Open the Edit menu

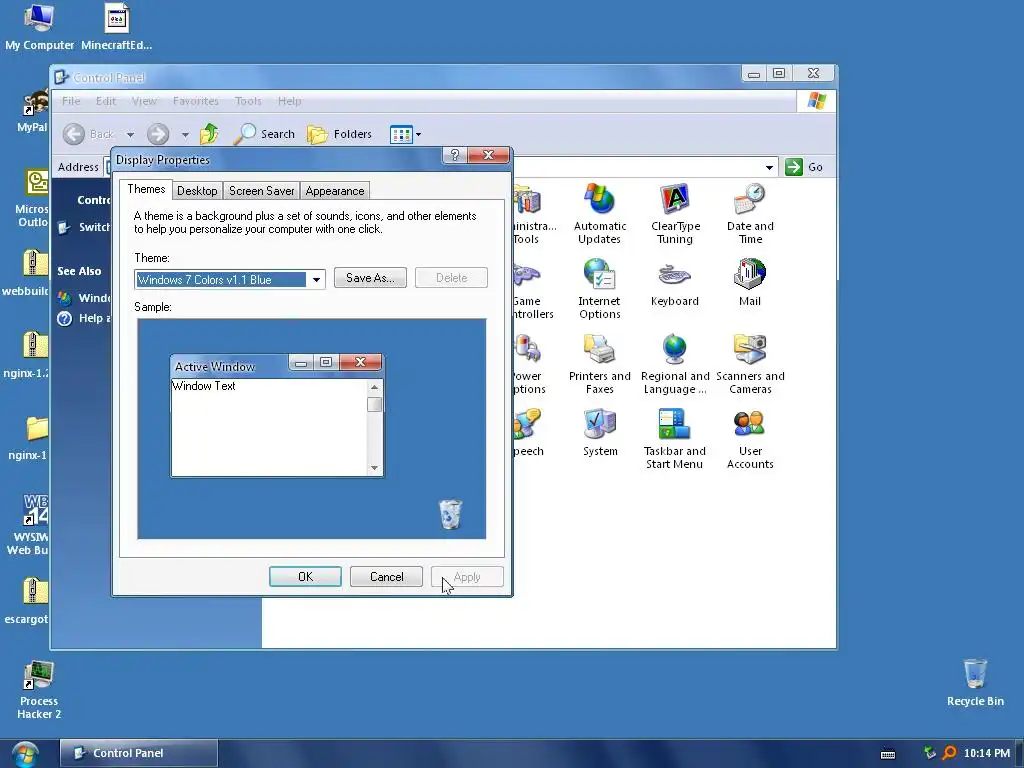click(106, 101)
